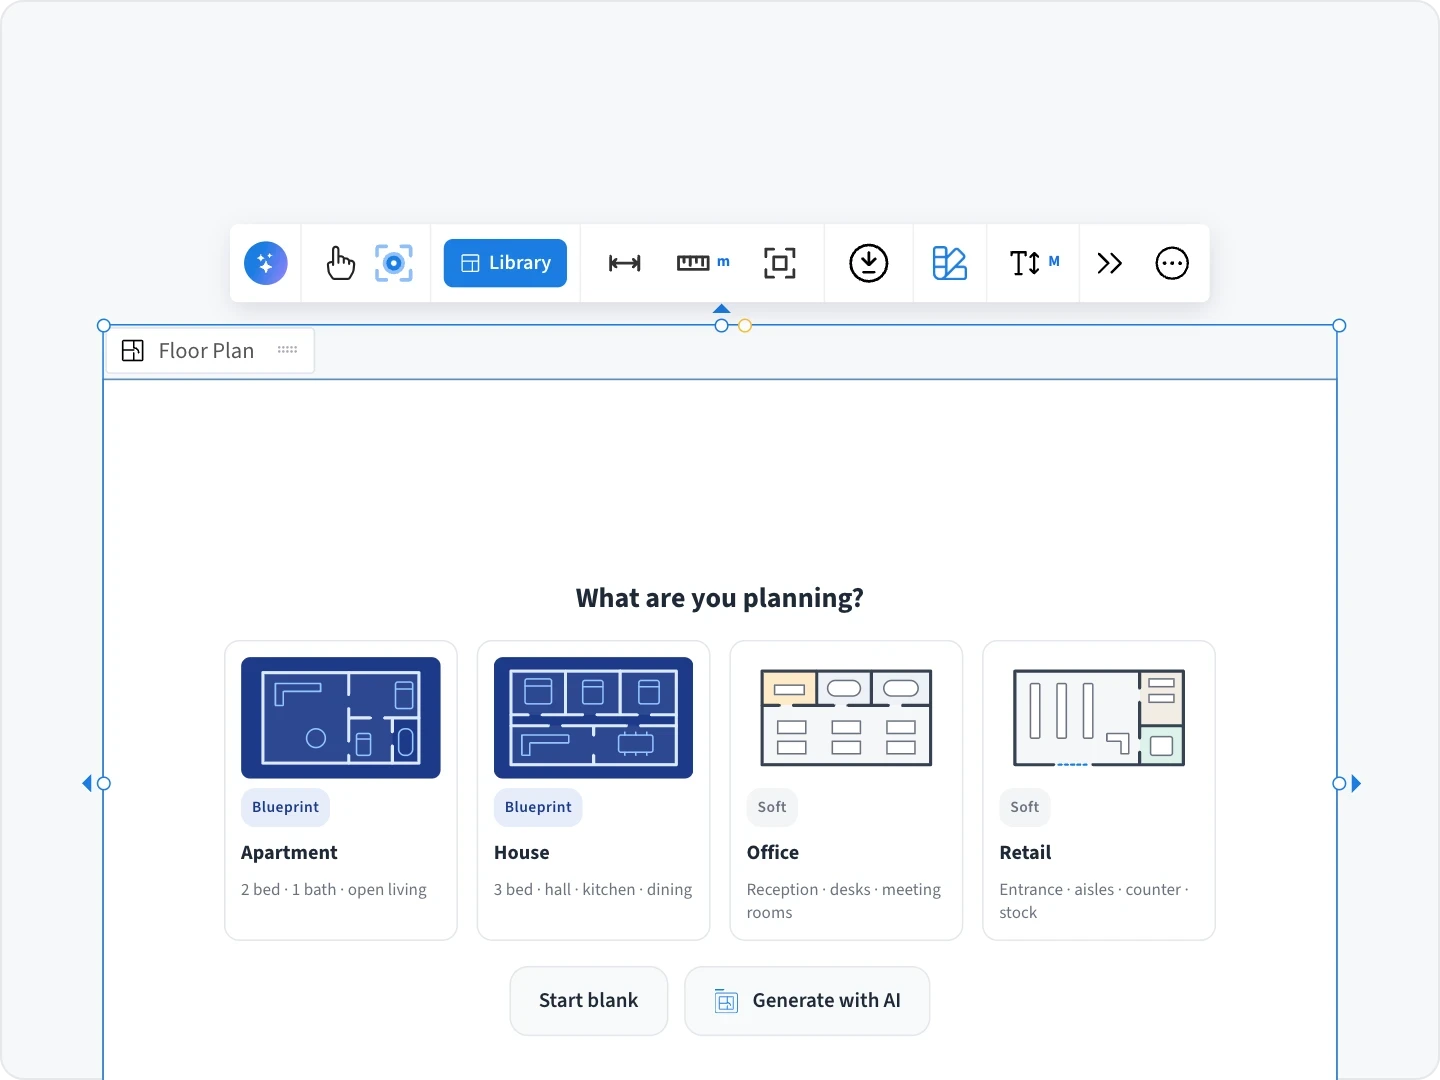The image size is (1440, 1080).
Task: Grab the Floor Plan drag handle dots
Action: (x=288, y=350)
